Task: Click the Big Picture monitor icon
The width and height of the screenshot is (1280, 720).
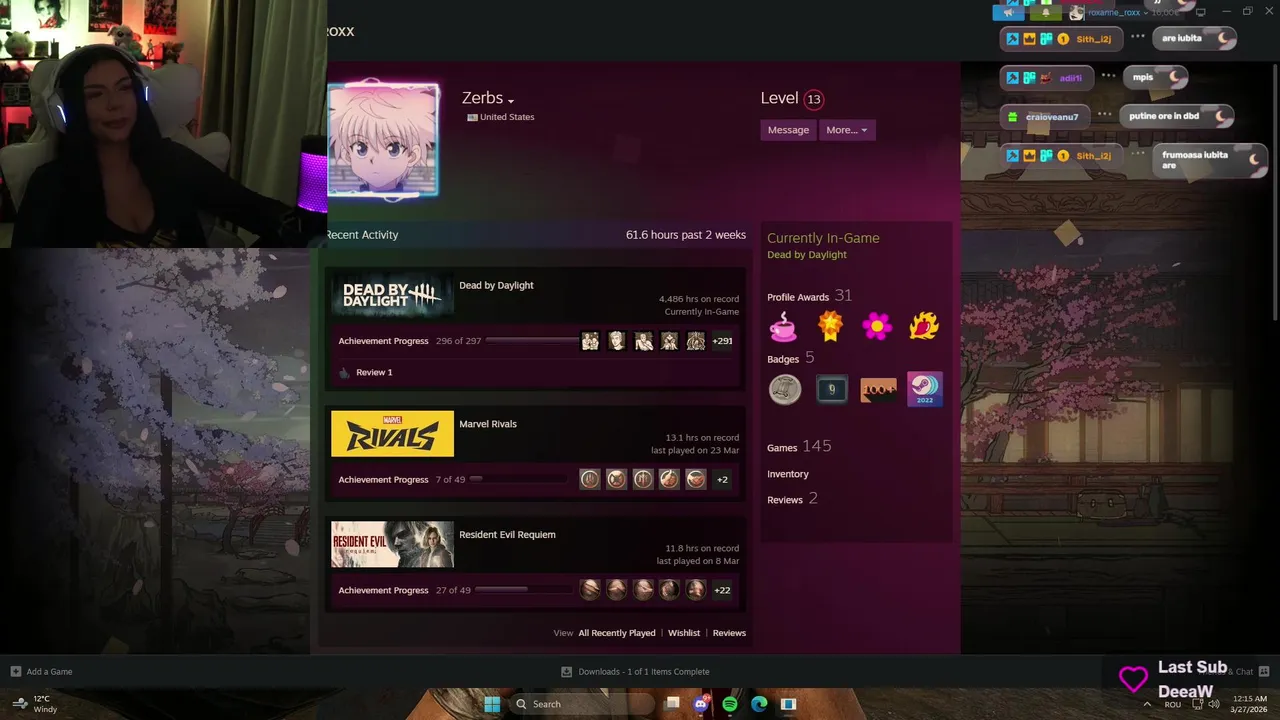Action: click(x=1200, y=12)
